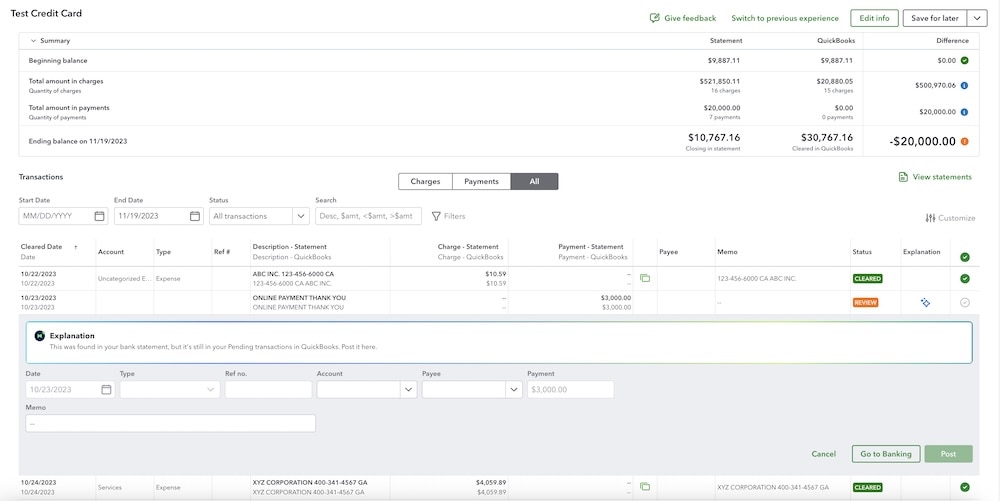Click Cancel in the explanation form
The image size is (1000, 501).
coord(823,454)
